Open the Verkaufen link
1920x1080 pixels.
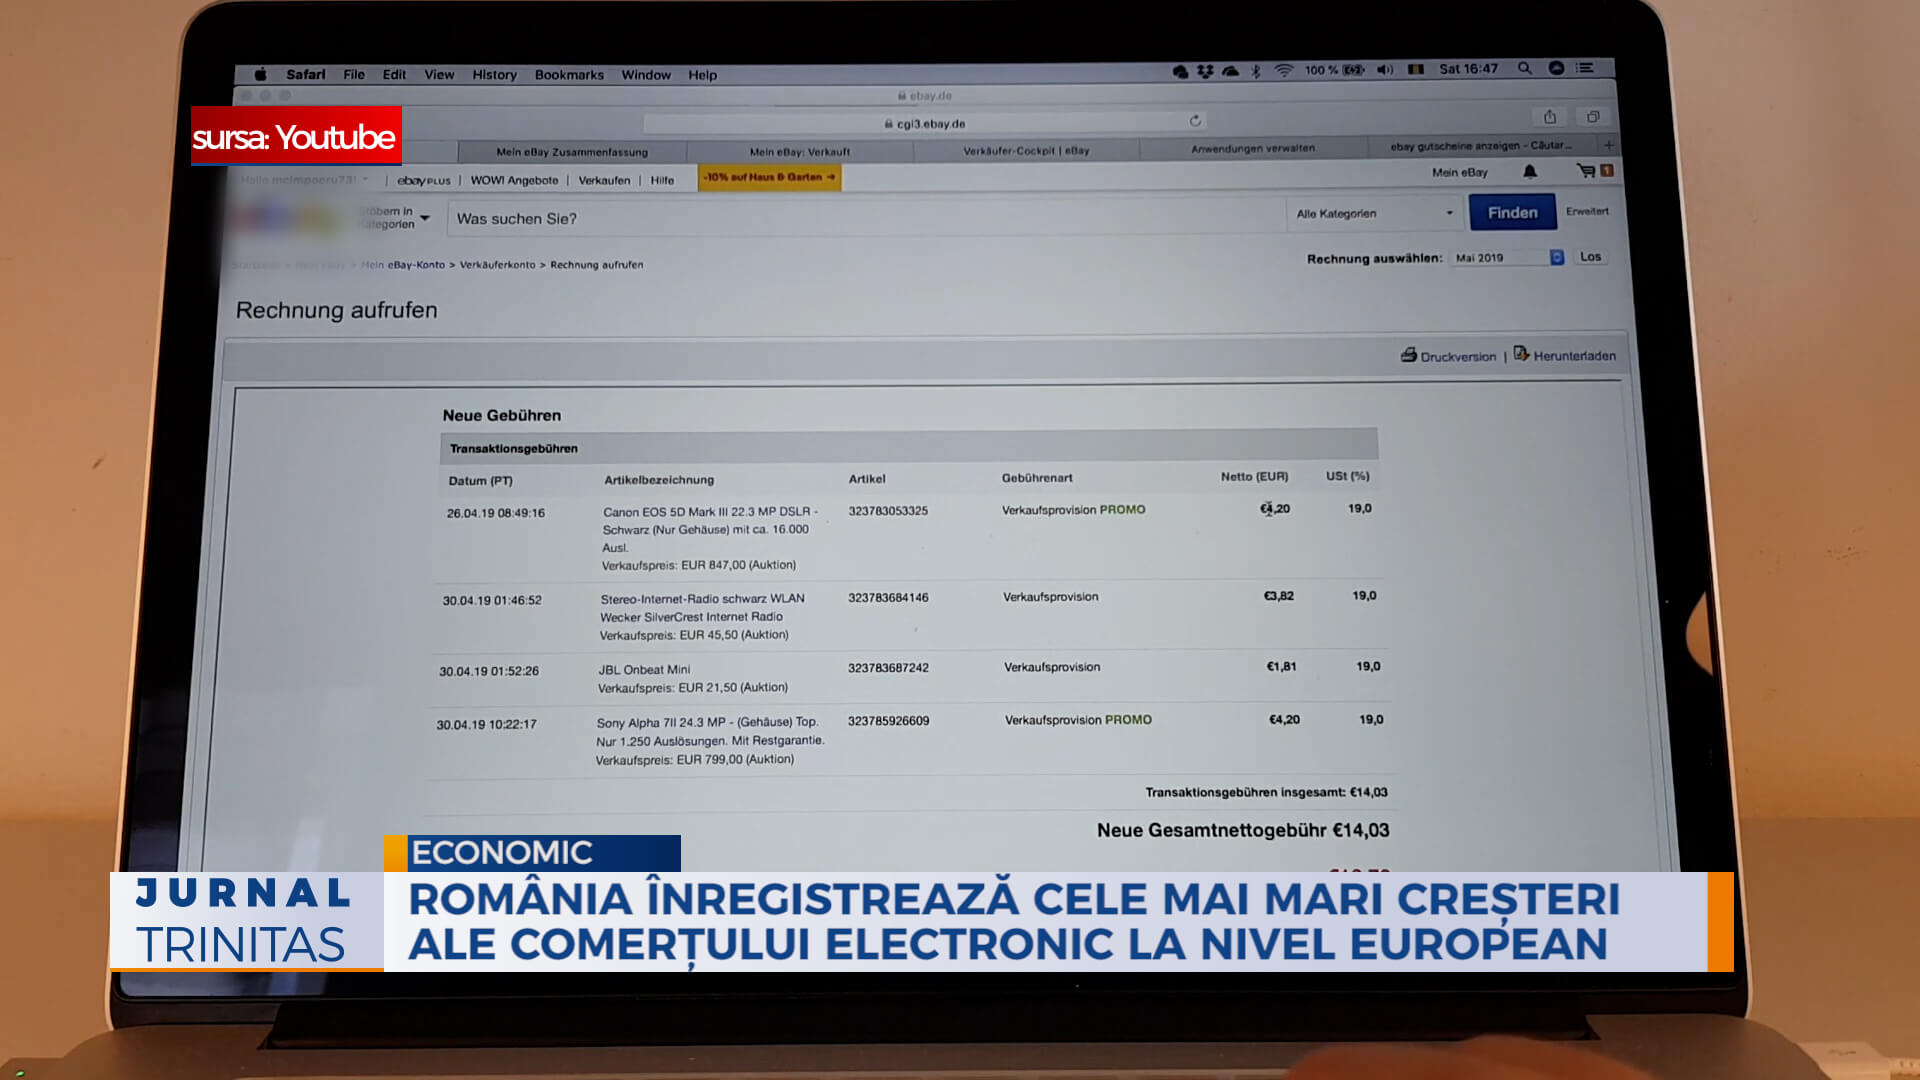(604, 180)
